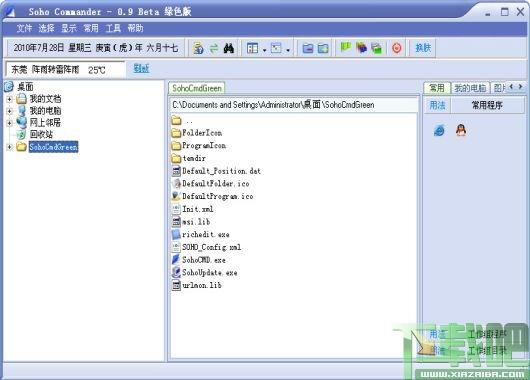This screenshot has height=380, width=530.
Task: Launch Internet Explorer from common programs
Action: [x=439, y=130]
